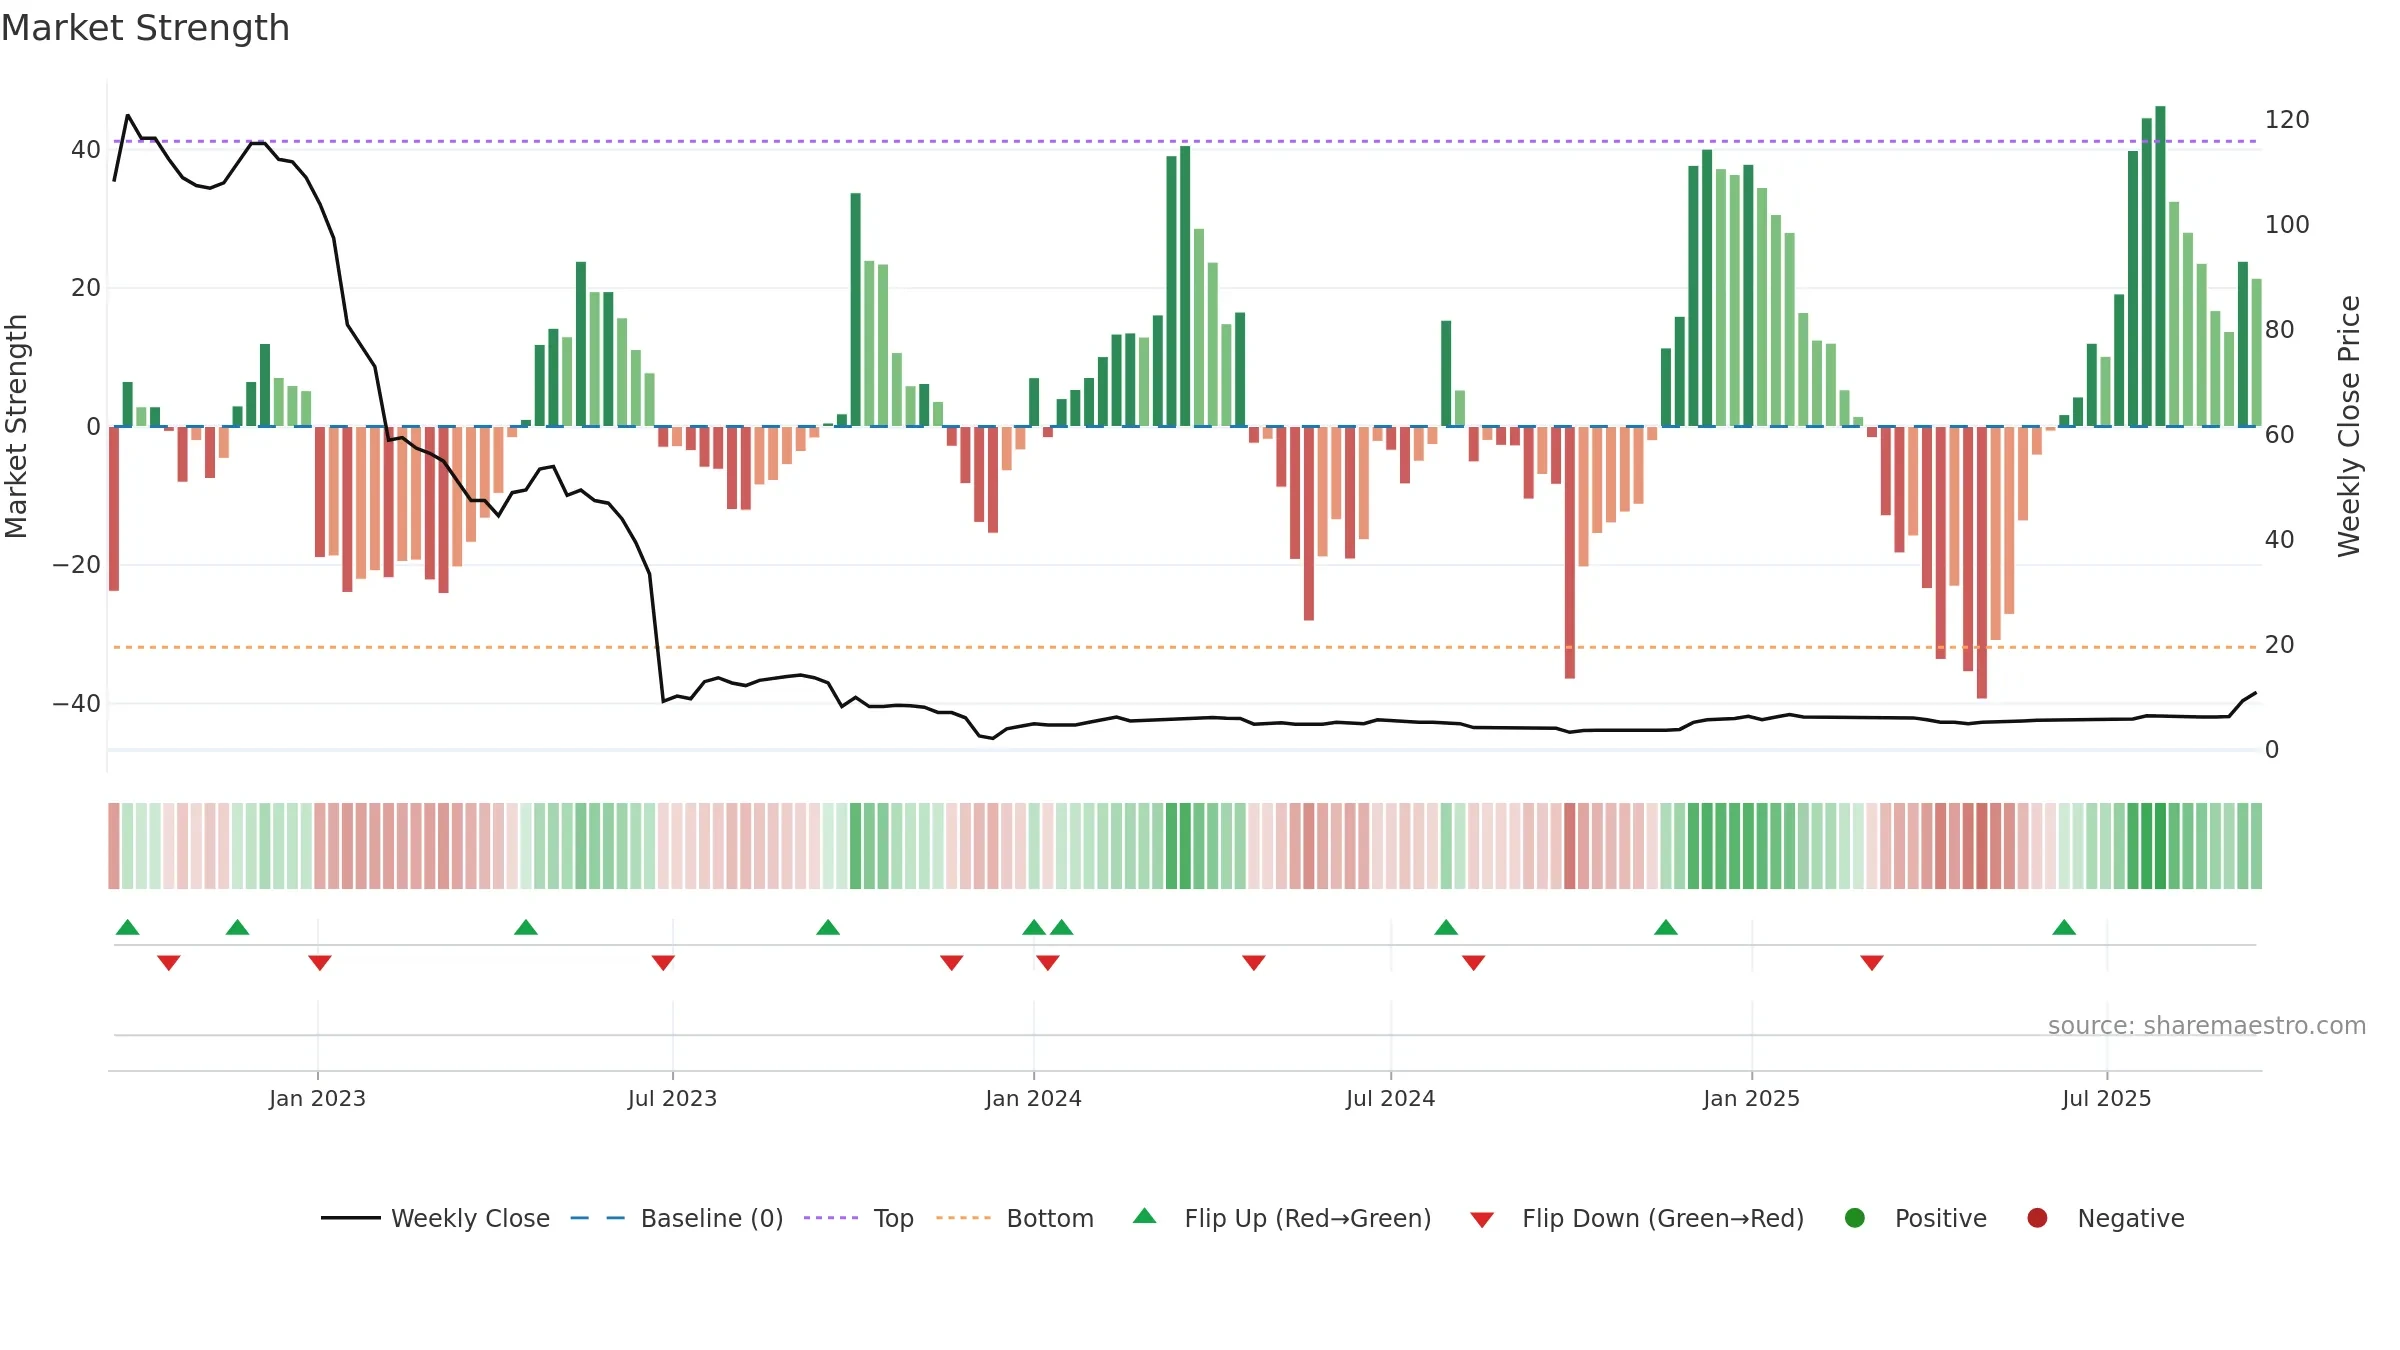The width and height of the screenshot is (2400, 1350).
Task: Select the first red flip-down marker in October 2022
Action: click(169, 963)
